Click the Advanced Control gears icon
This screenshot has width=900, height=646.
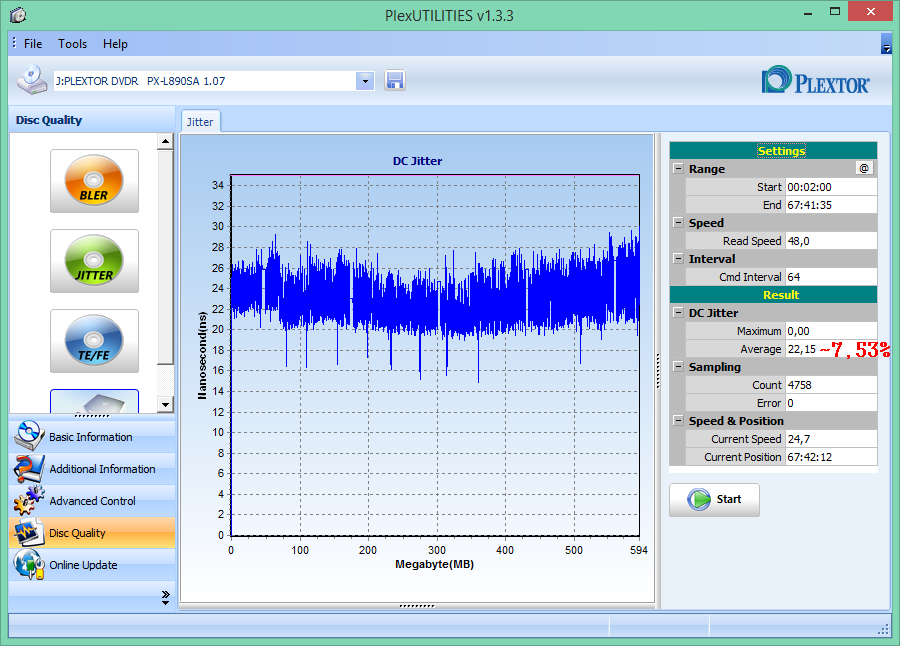[29, 500]
